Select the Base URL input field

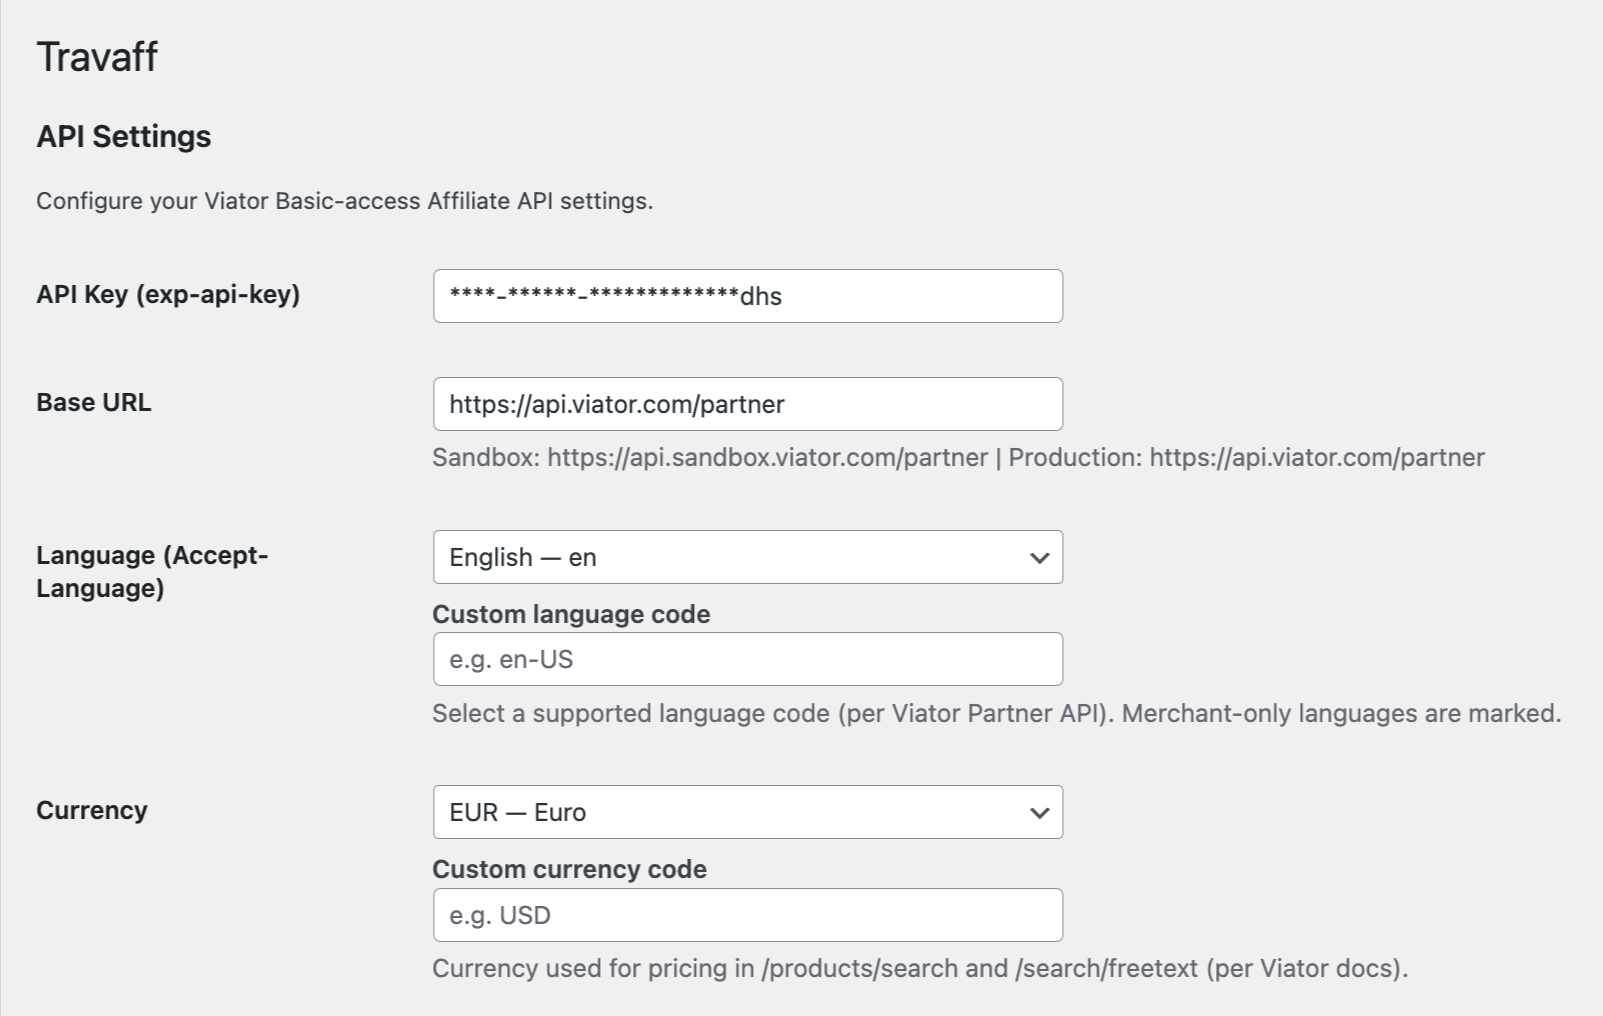point(746,403)
